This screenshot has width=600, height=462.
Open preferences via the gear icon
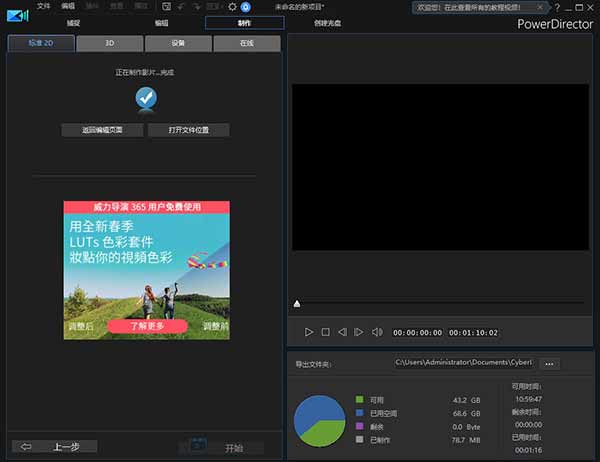(x=233, y=6)
